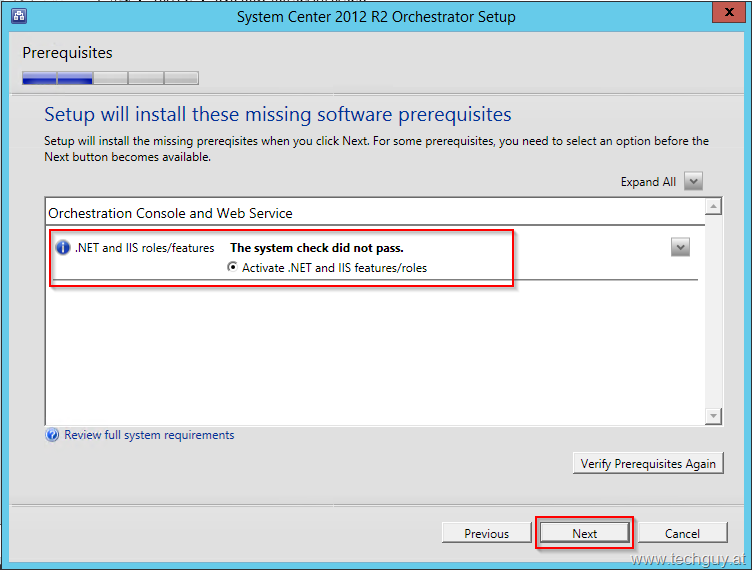Click the .NET and IIS roles/features row label

pyautogui.click(x=144, y=248)
